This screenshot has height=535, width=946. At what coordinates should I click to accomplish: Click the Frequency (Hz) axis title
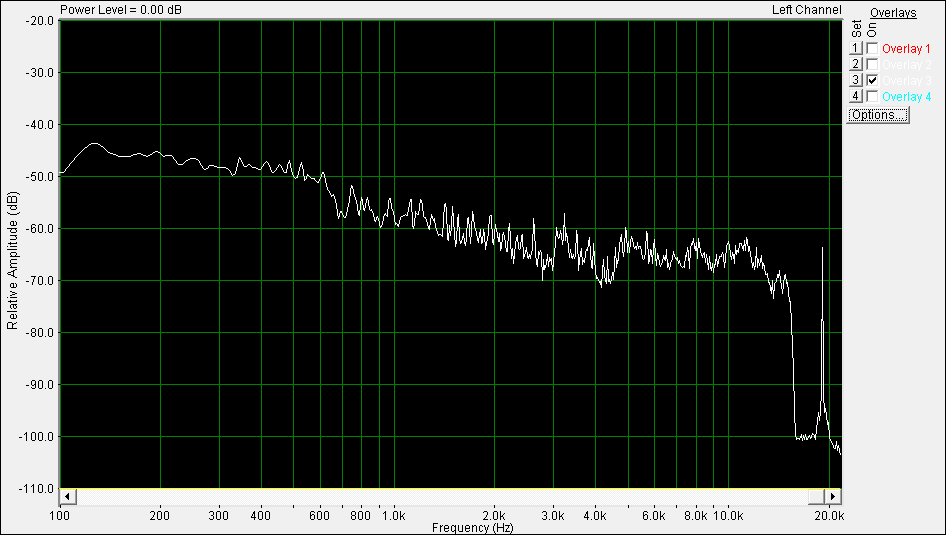472,528
